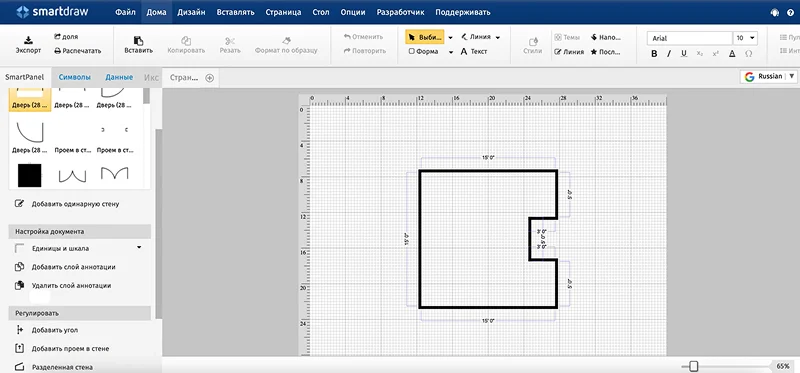Switch to the Дизайн tab
The image size is (800, 373).
click(x=191, y=12)
